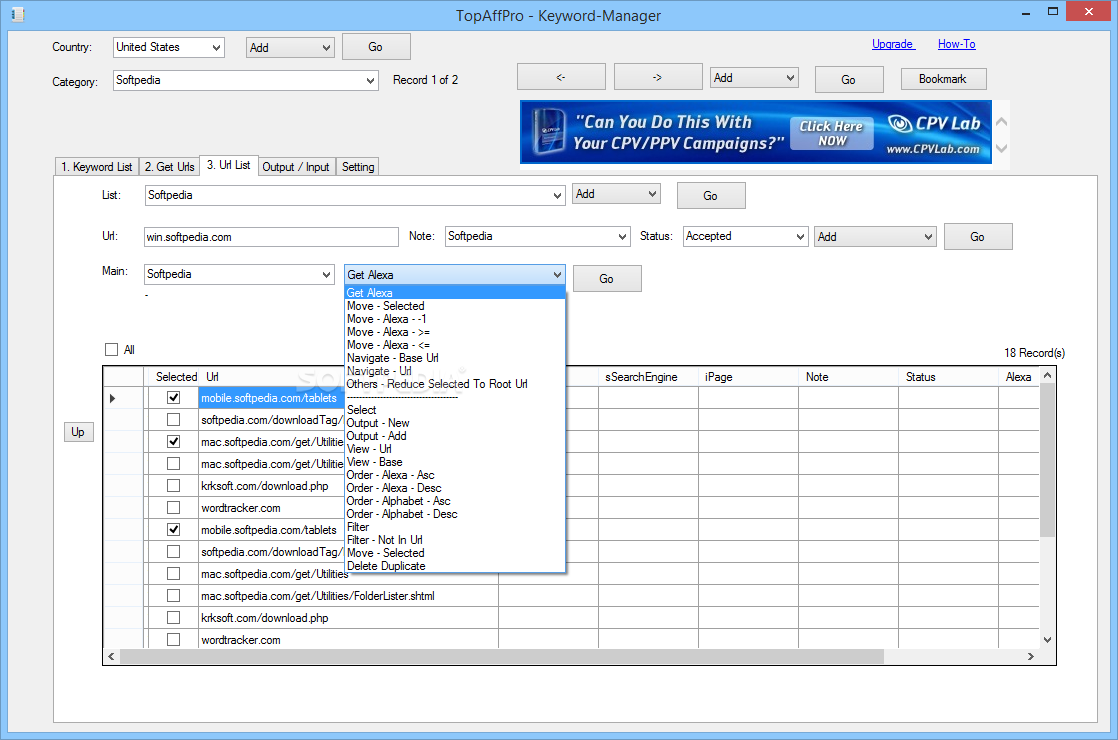This screenshot has height=740, width=1118.
Task: Choose View - Base option
Action: coord(455,462)
